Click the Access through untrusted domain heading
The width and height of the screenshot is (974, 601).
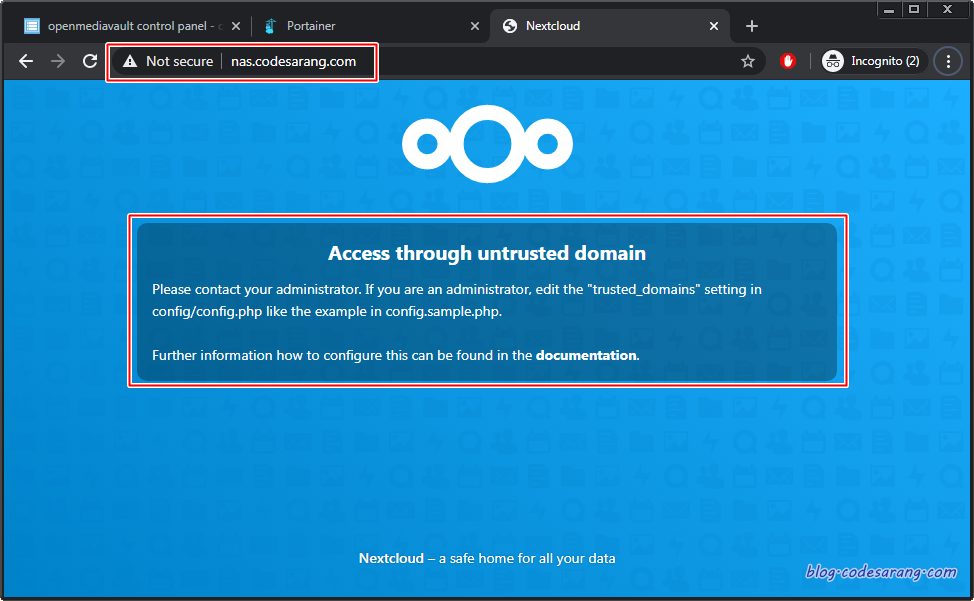click(x=487, y=253)
